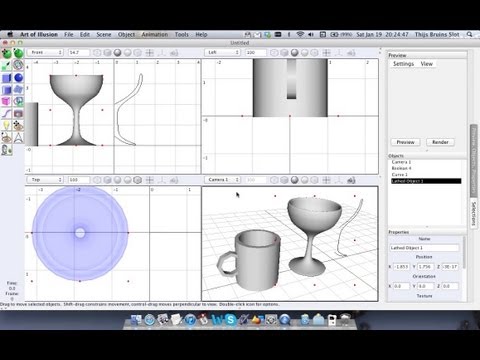
Task: Open the View menu in Preview panel
Action: [427, 64]
